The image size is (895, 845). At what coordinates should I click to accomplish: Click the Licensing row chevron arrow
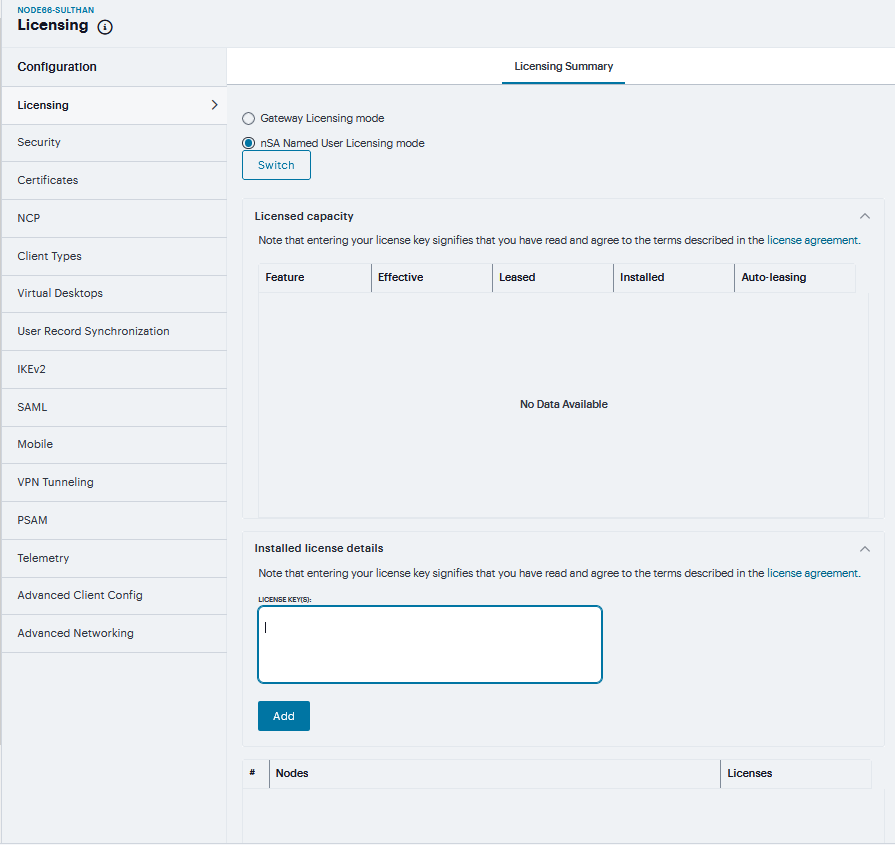tap(214, 105)
